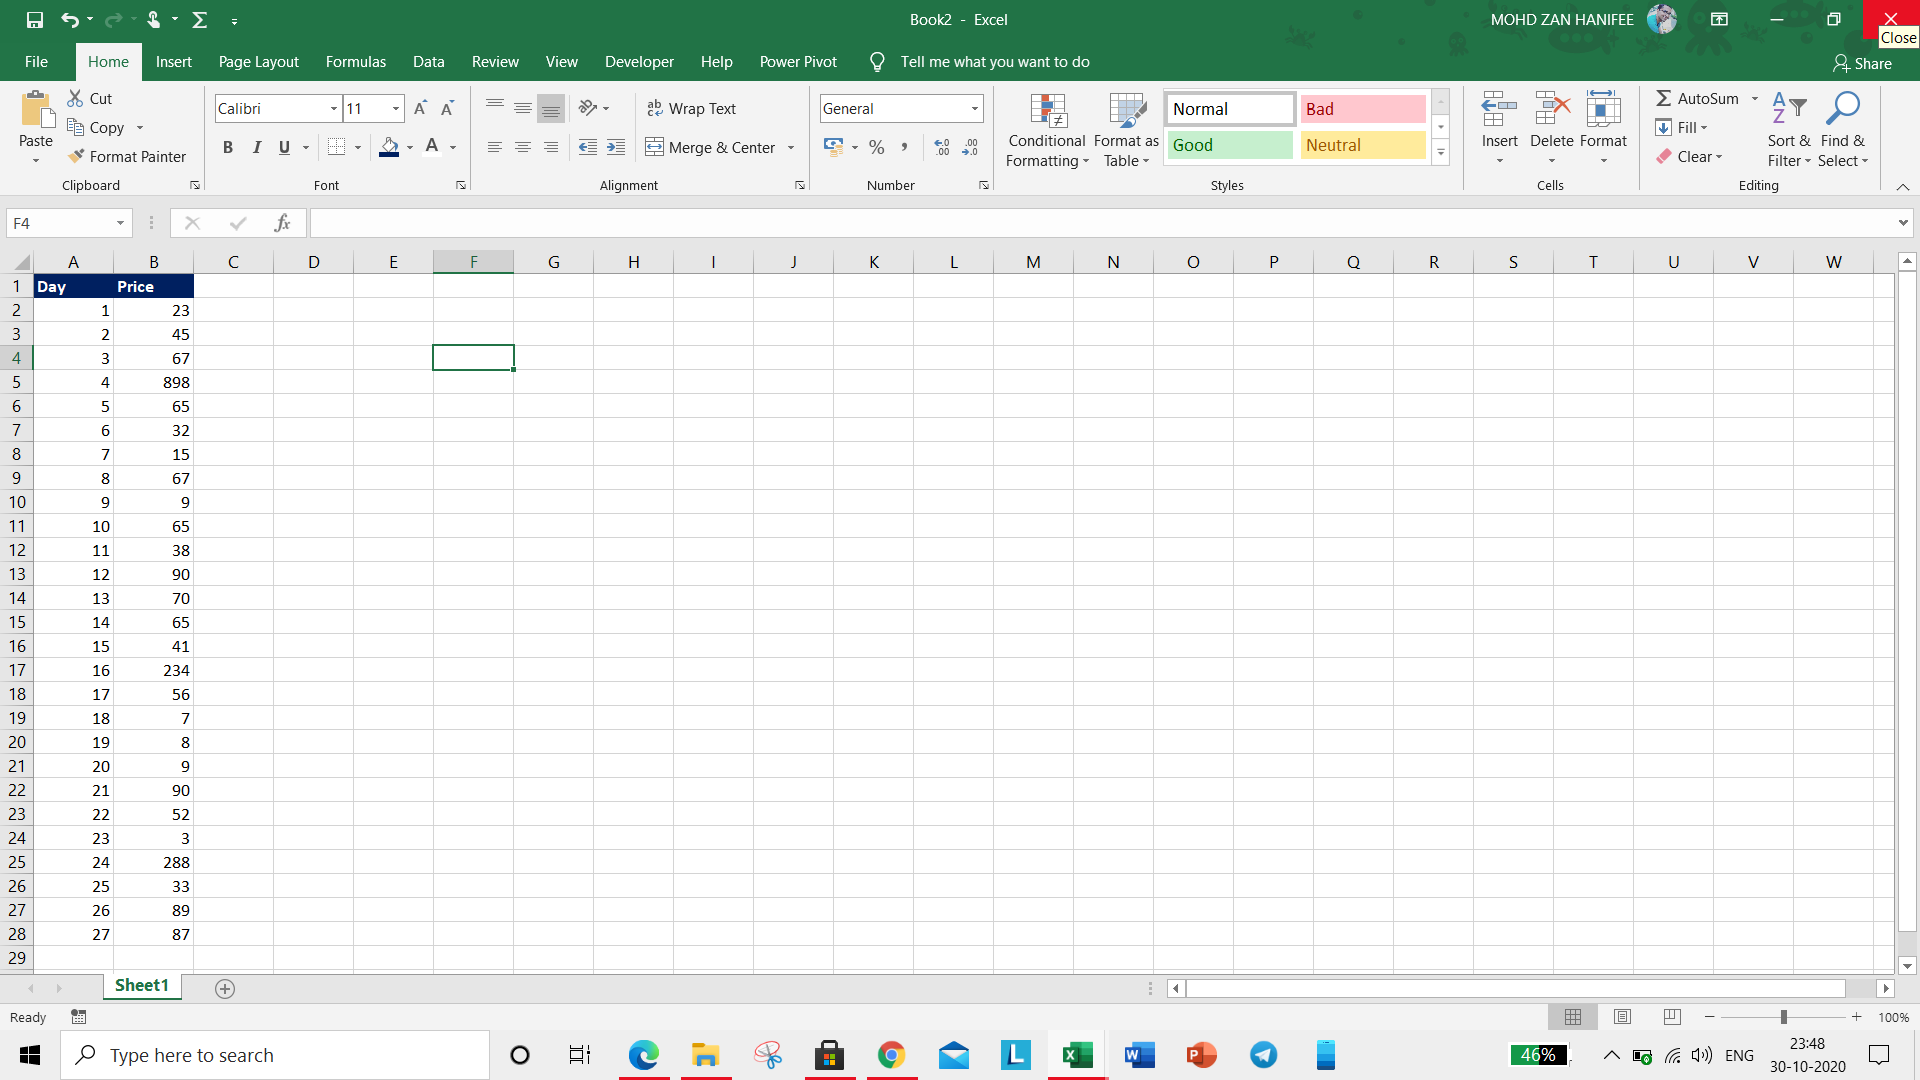Click the zoom slider handle

click(x=1783, y=1017)
